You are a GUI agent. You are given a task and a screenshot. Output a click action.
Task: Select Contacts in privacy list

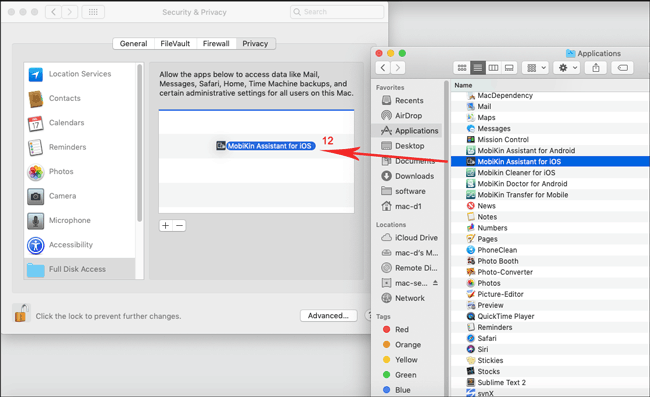[79, 99]
